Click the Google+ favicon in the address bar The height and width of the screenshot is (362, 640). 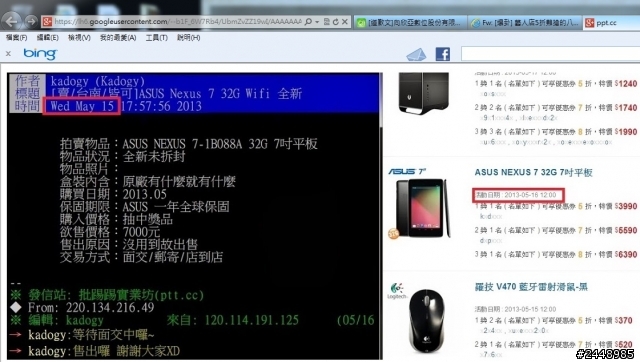tap(47, 22)
